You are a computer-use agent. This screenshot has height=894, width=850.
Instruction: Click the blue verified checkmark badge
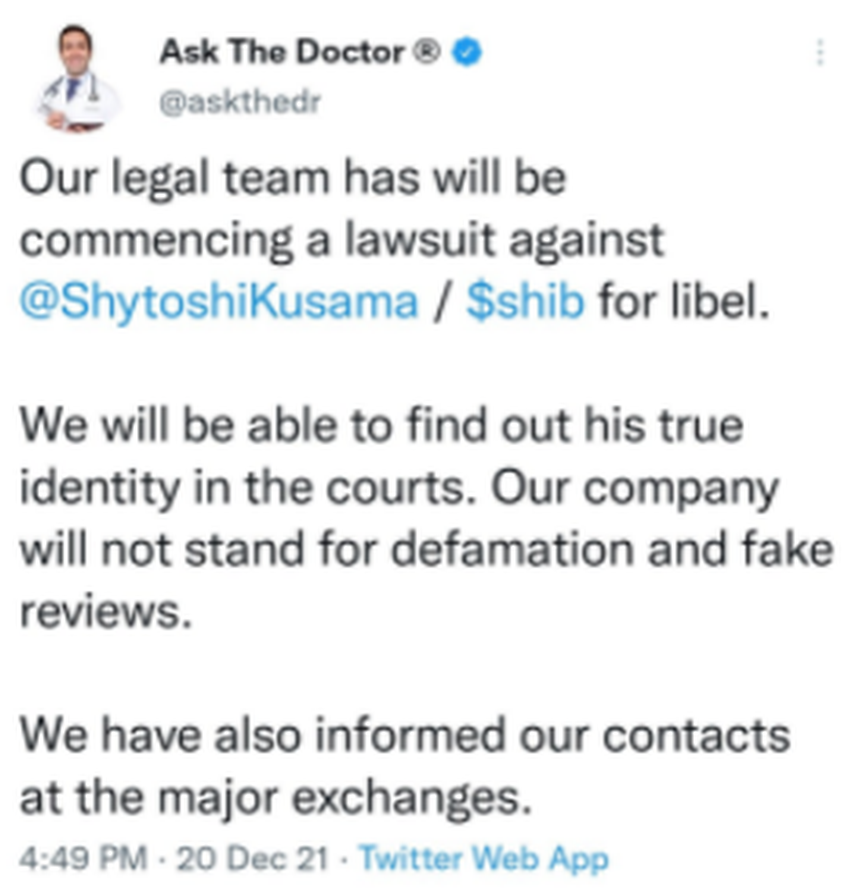click(x=467, y=52)
